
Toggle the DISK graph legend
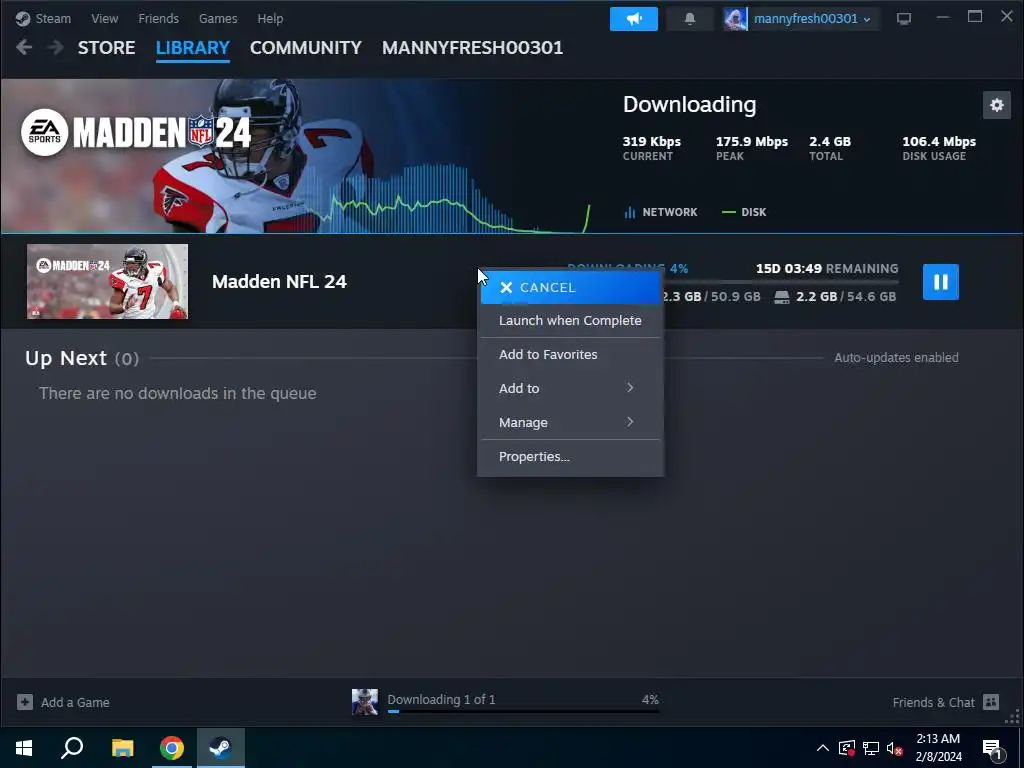(x=744, y=212)
